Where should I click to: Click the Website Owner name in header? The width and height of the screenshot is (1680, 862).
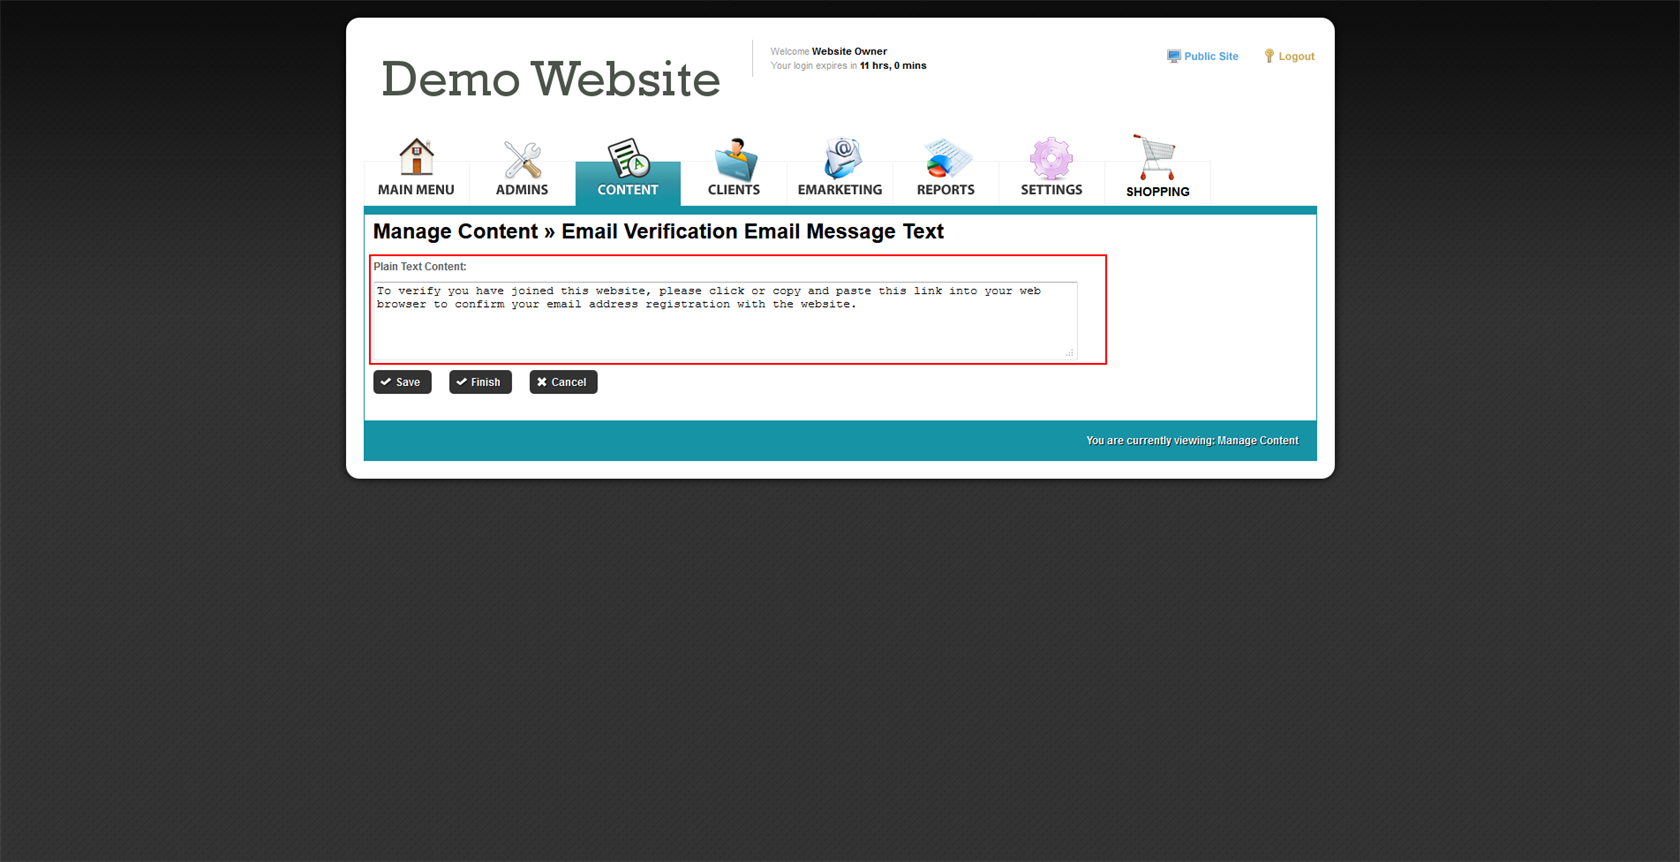pyautogui.click(x=849, y=51)
